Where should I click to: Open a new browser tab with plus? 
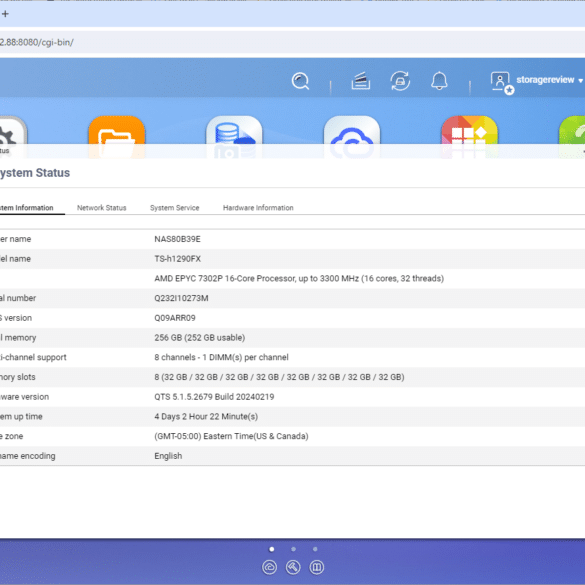click(x=5, y=14)
